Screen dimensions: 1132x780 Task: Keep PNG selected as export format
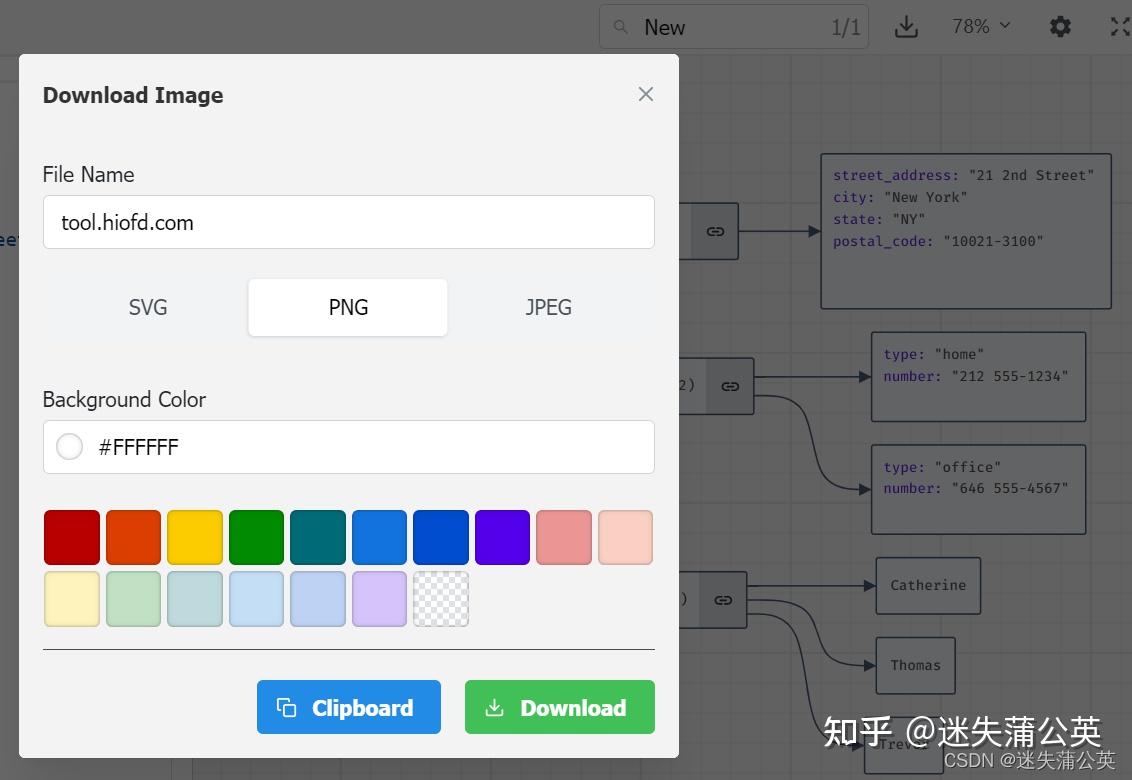coord(347,307)
